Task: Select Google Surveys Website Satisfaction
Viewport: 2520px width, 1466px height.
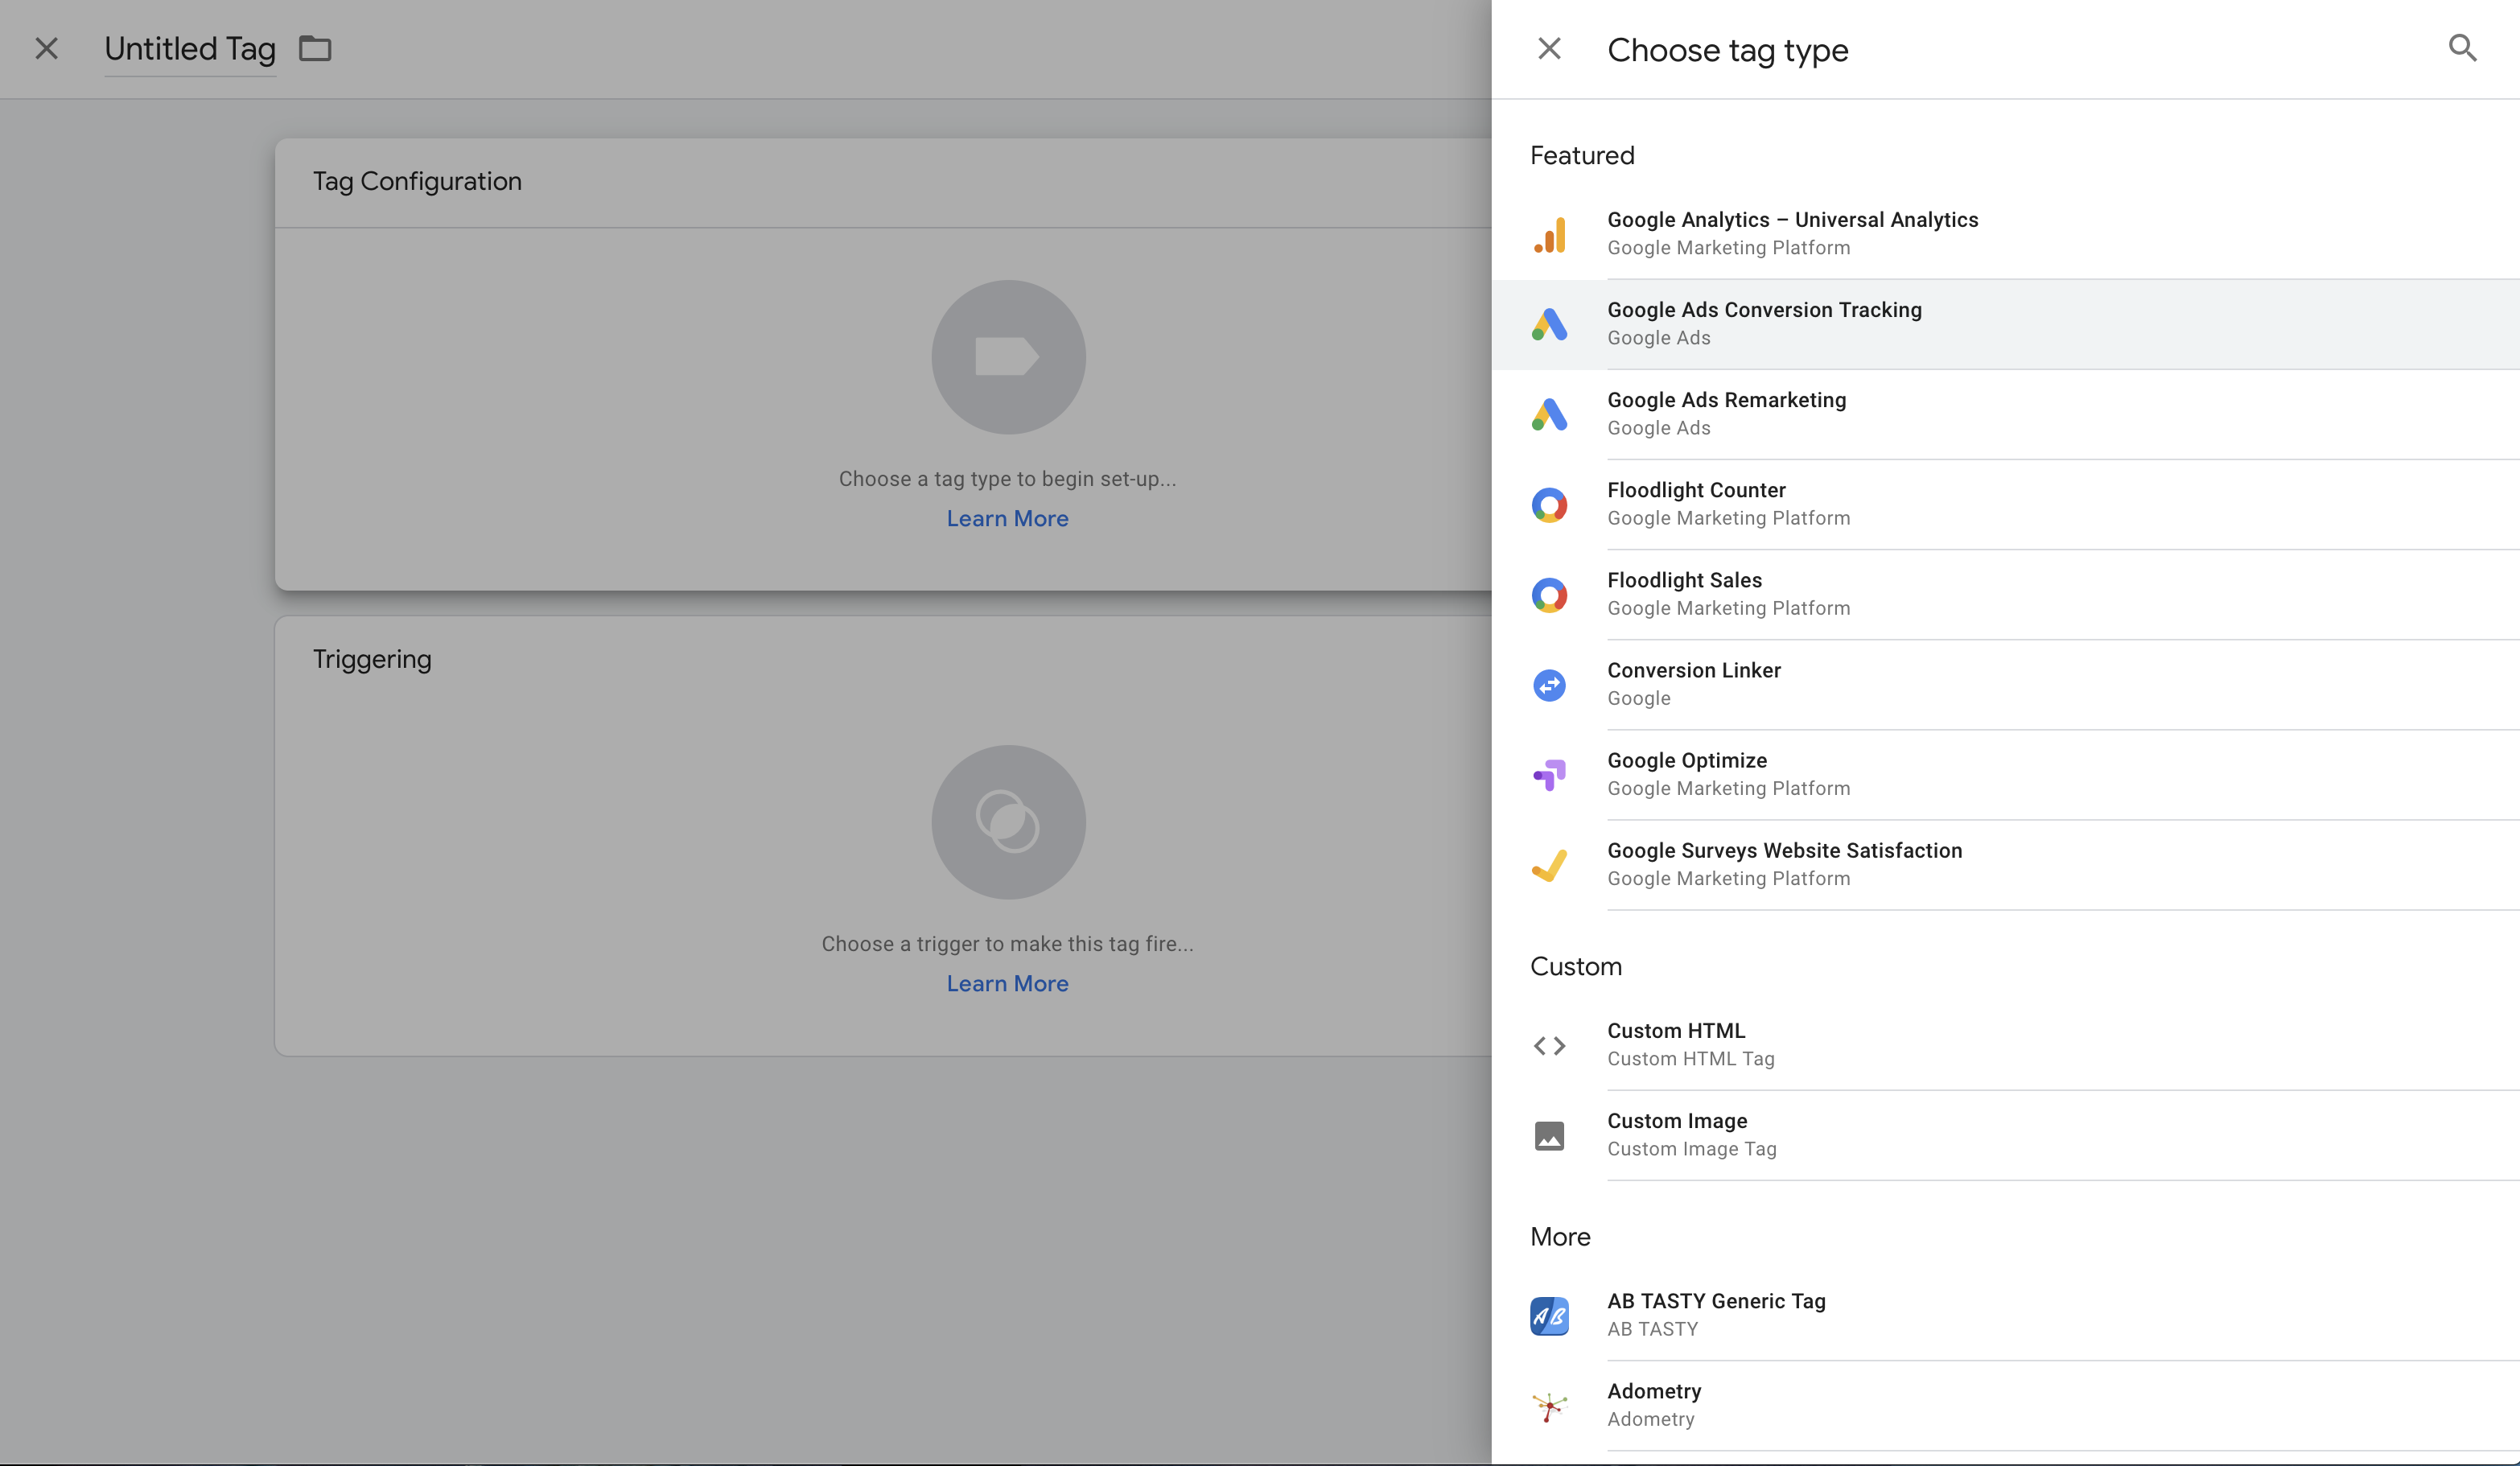Action: [x=2005, y=865]
